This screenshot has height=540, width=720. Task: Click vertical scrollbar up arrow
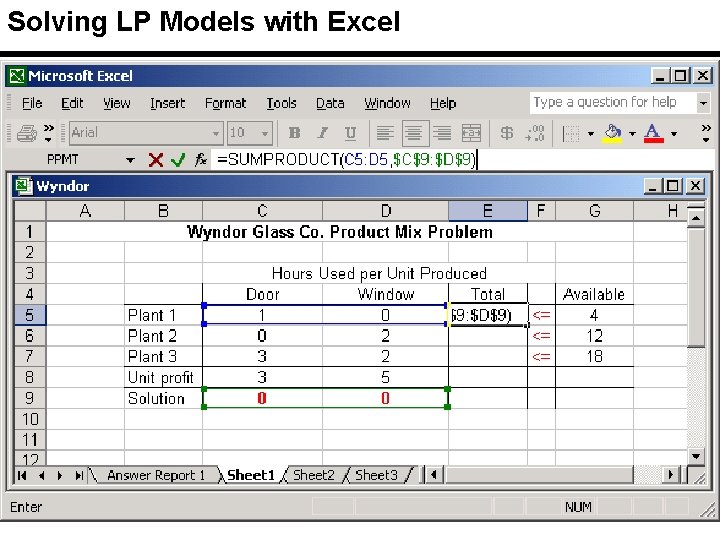pos(696,218)
